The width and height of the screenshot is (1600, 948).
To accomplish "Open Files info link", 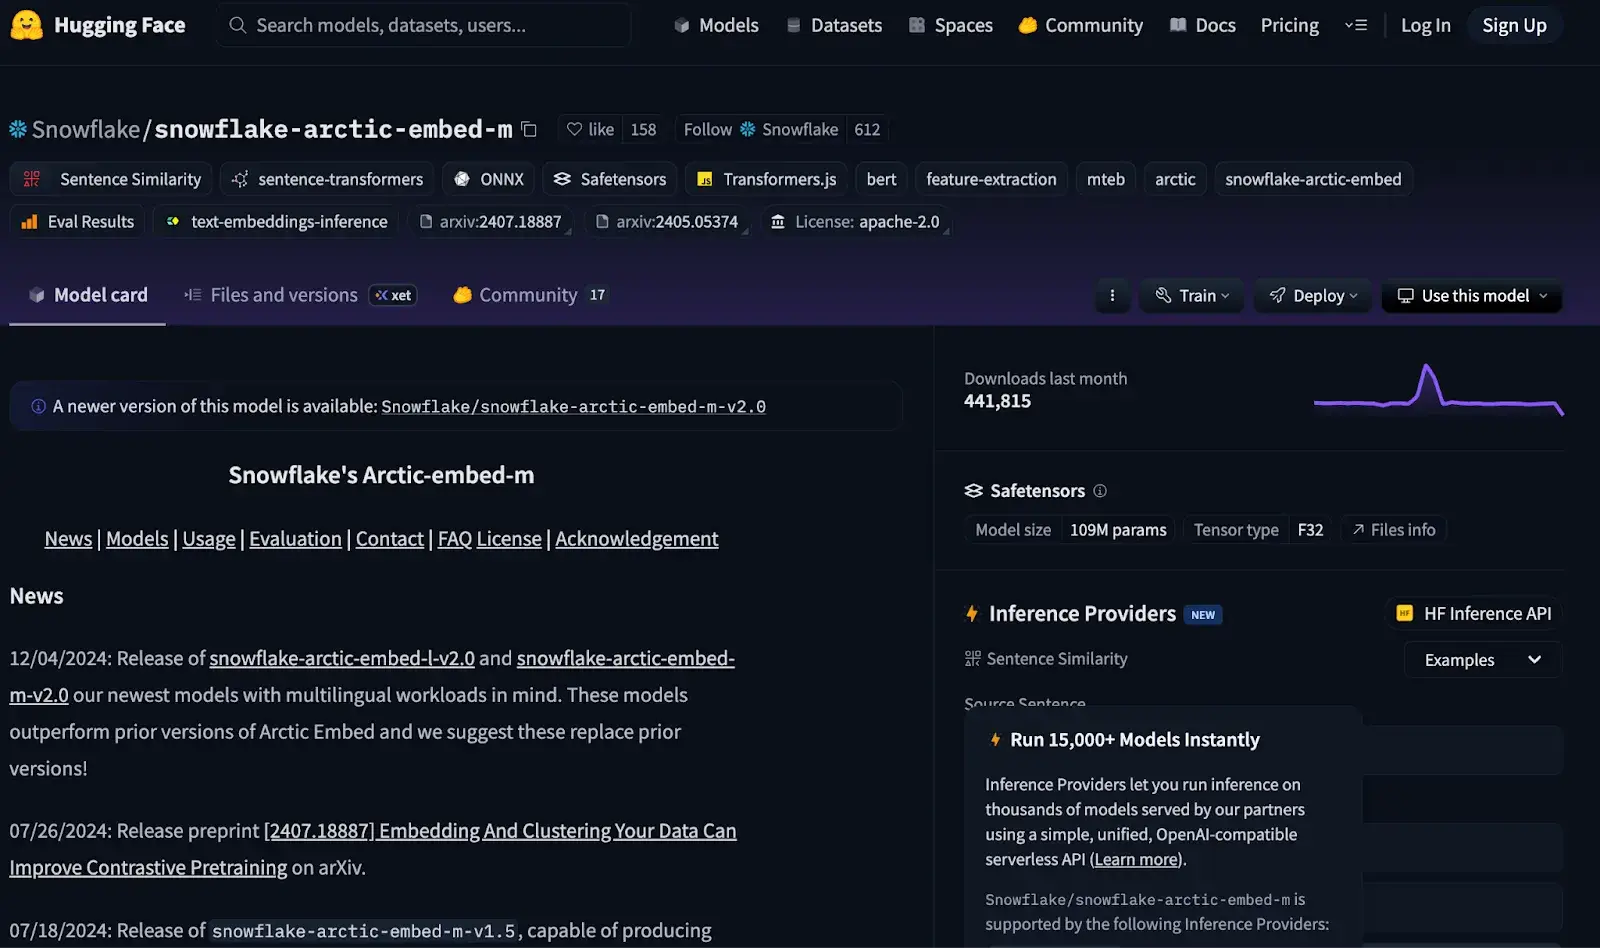I will click(x=1393, y=530).
